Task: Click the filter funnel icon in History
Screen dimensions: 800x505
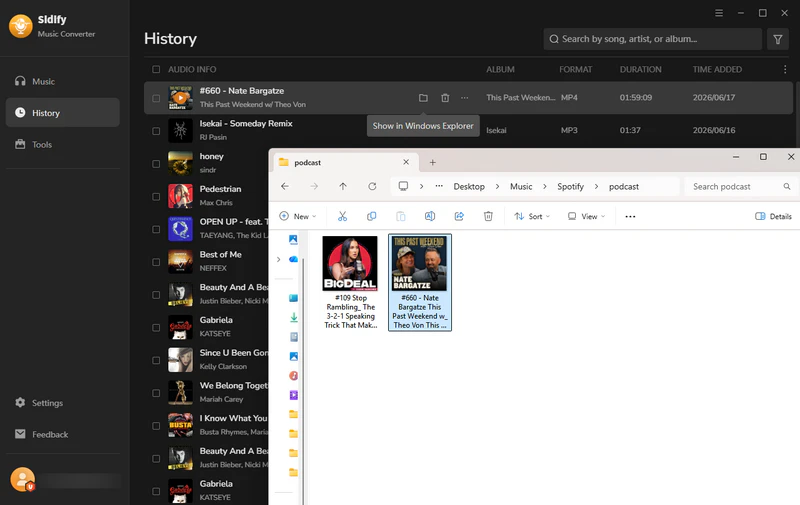Action: coord(778,39)
